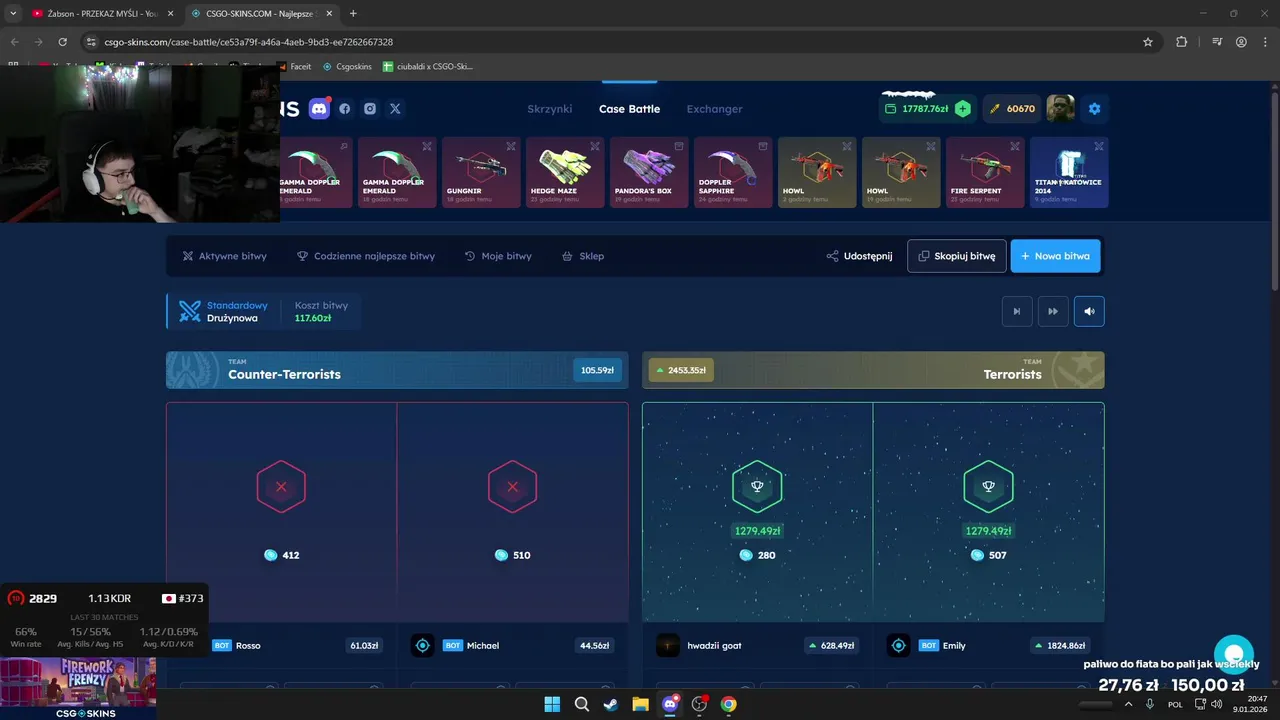Go to Skrzynki section
The height and width of the screenshot is (720, 1280).
(x=549, y=109)
